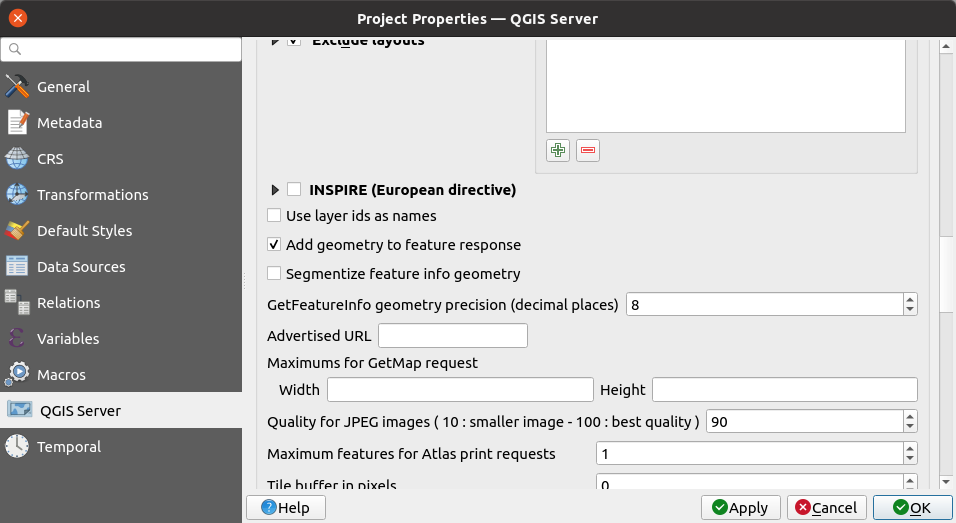Click the Help button
This screenshot has height=523, width=956.
pos(286,507)
